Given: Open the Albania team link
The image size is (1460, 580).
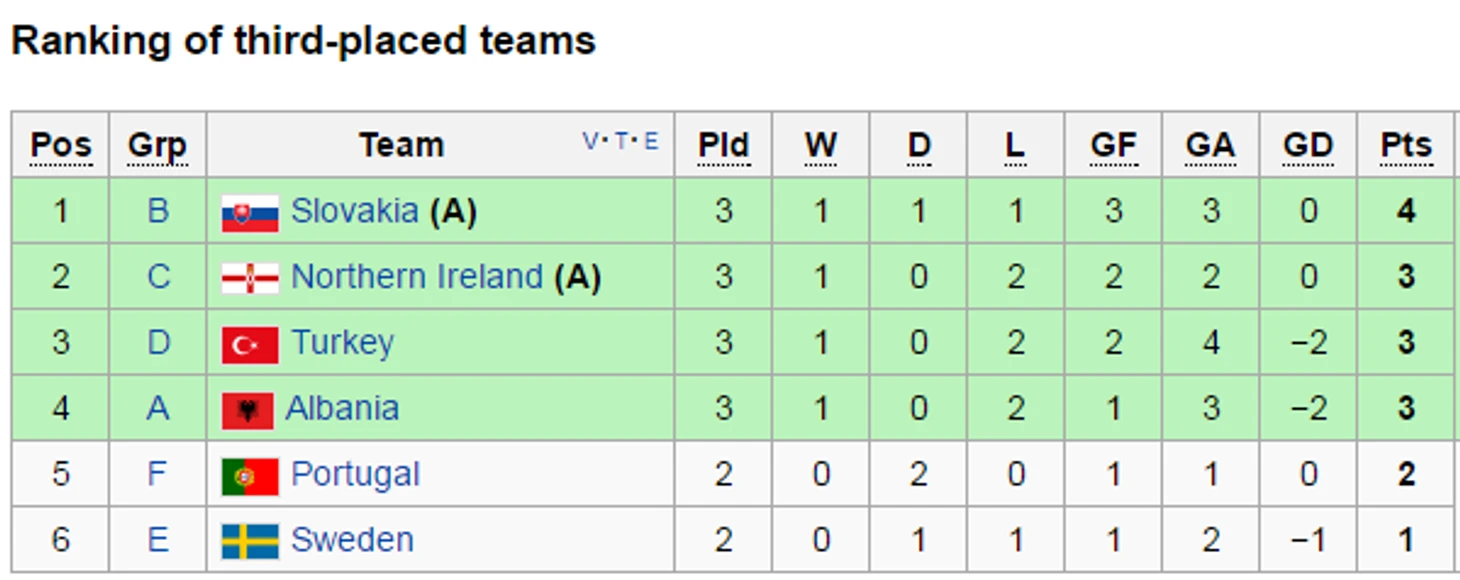Looking at the screenshot, I should [342, 408].
